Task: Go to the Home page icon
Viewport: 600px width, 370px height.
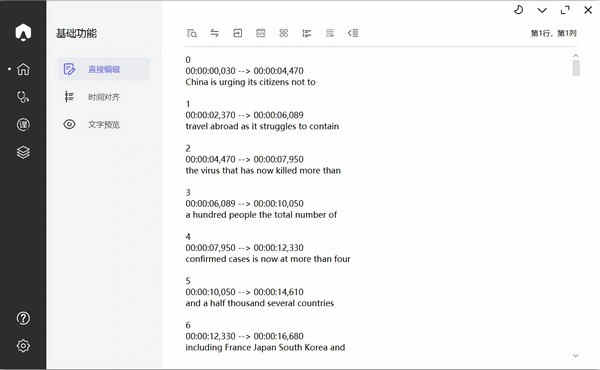Action: pyautogui.click(x=23, y=69)
